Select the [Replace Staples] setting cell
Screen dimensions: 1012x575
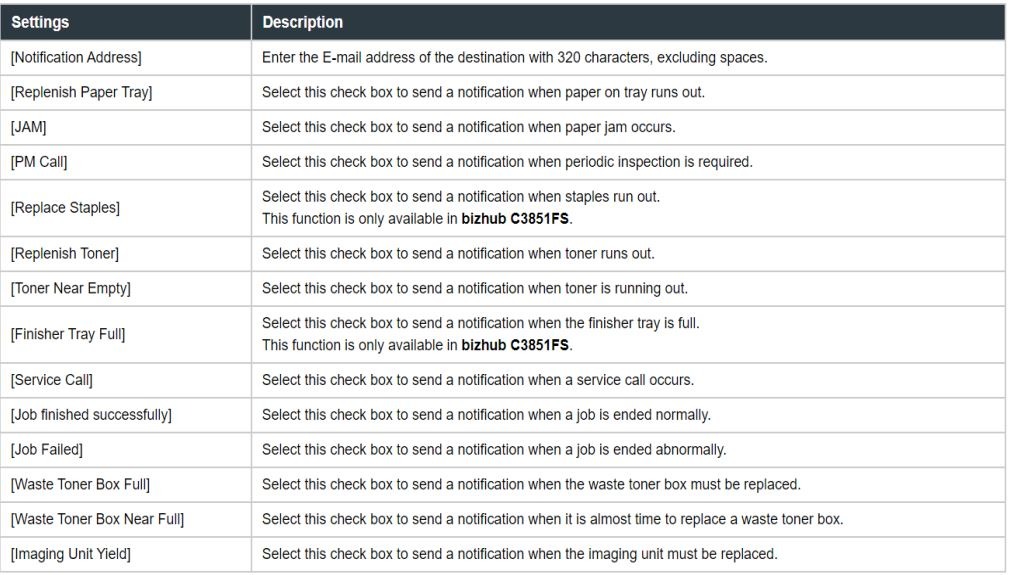click(x=65, y=208)
